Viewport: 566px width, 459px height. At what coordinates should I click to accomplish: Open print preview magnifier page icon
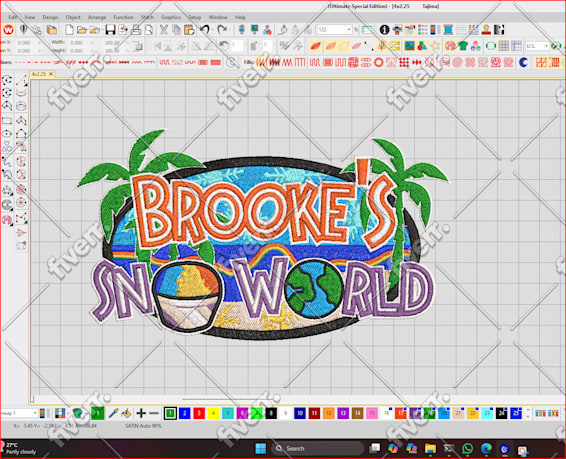tap(149, 30)
